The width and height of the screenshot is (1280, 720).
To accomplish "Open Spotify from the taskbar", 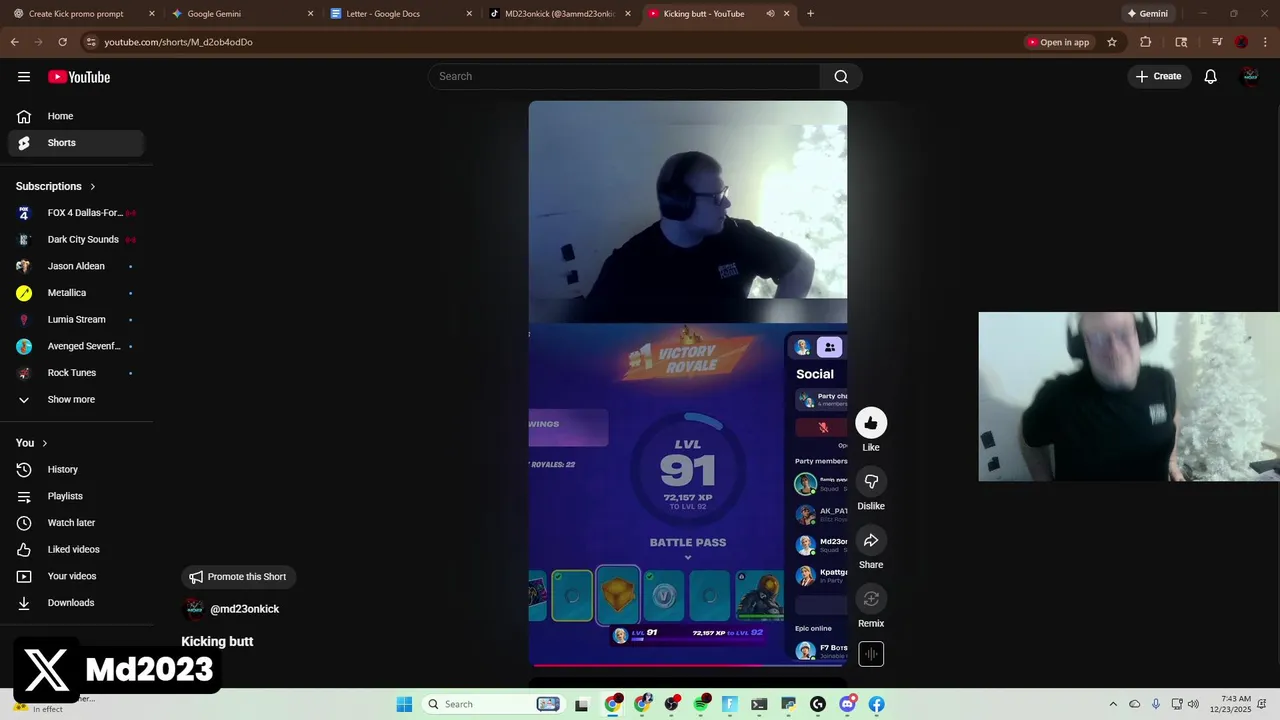I will (x=701, y=704).
